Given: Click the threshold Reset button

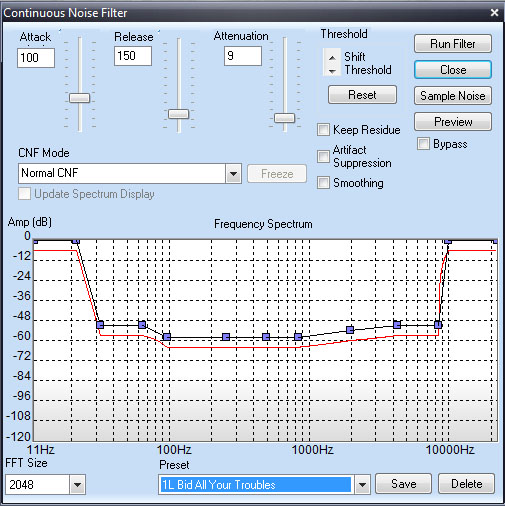Looking at the screenshot, I should [362, 95].
